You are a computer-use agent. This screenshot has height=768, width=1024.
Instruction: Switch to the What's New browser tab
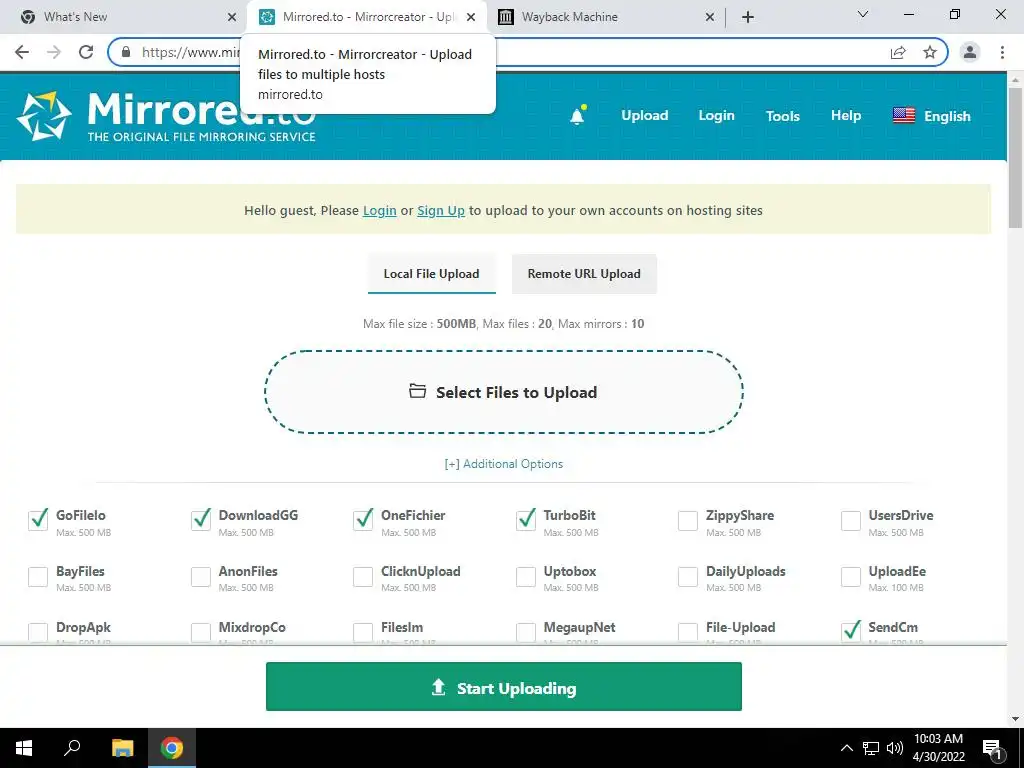click(x=124, y=17)
